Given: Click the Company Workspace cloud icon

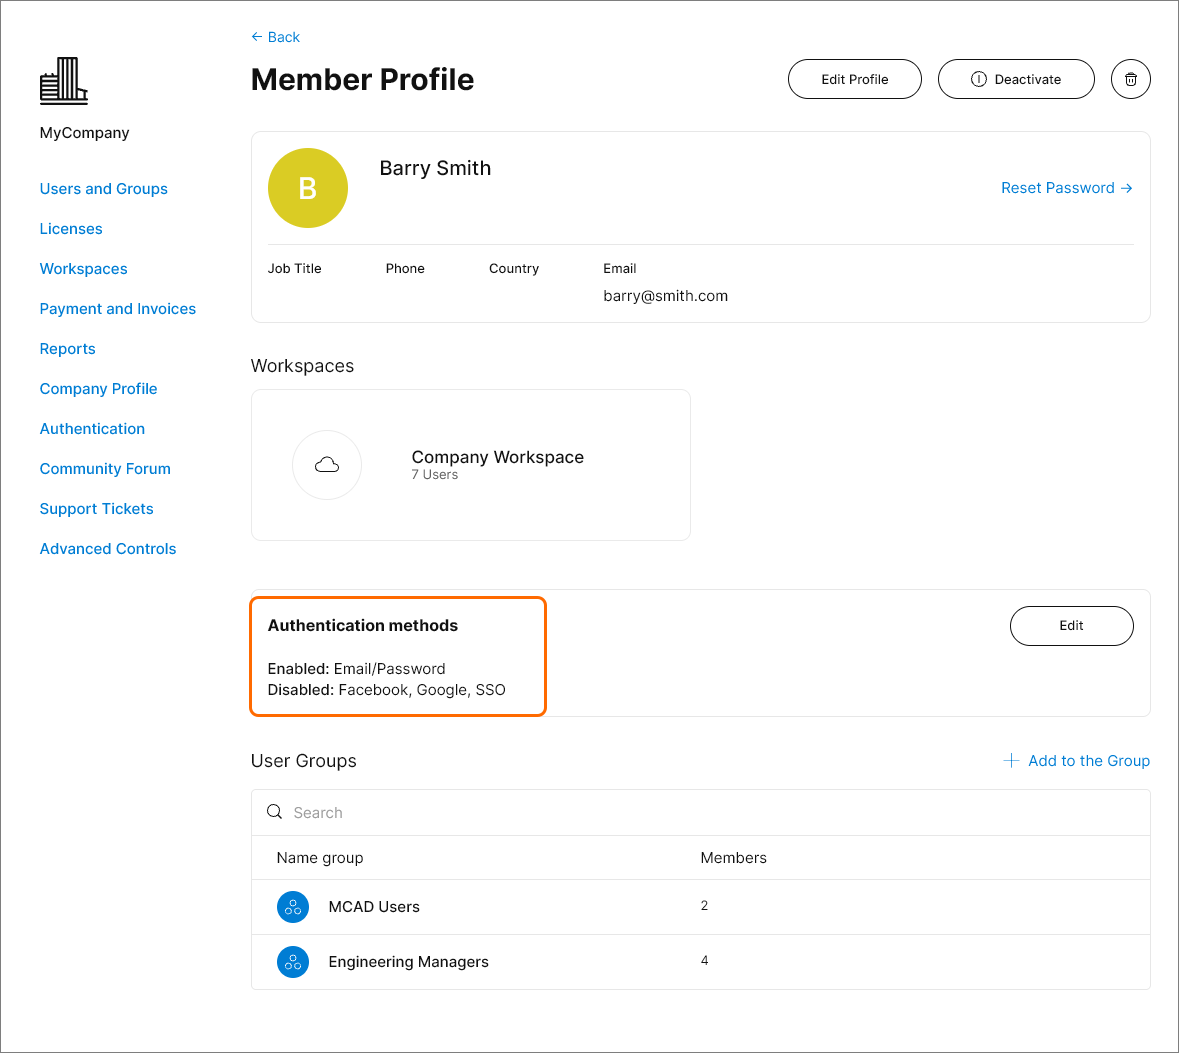Looking at the screenshot, I should (x=327, y=465).
